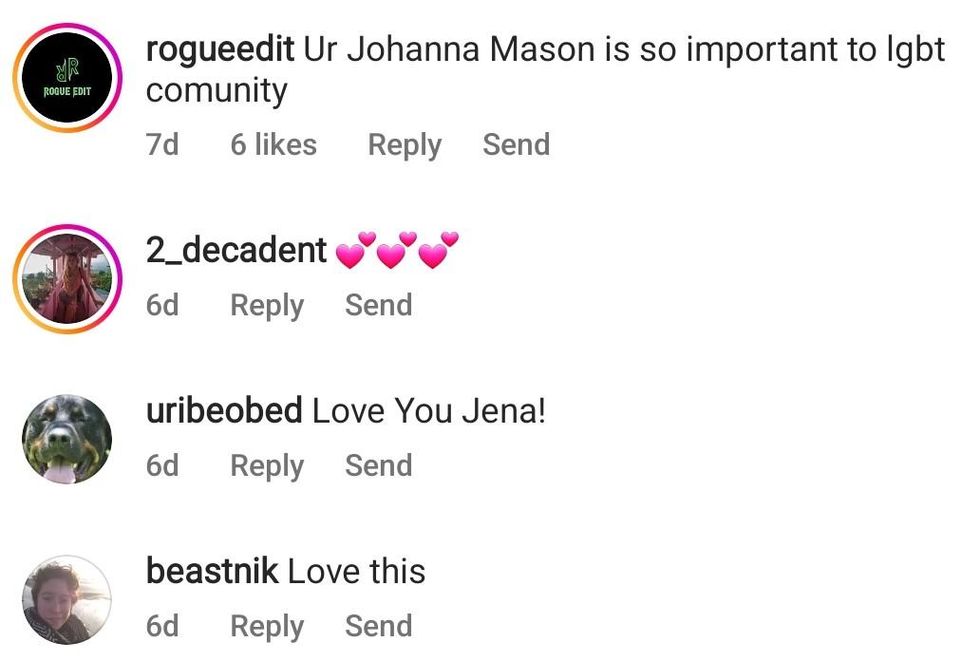
Task: Reply to 2_decadent's hearts comment
Action: tap(267, 305)
